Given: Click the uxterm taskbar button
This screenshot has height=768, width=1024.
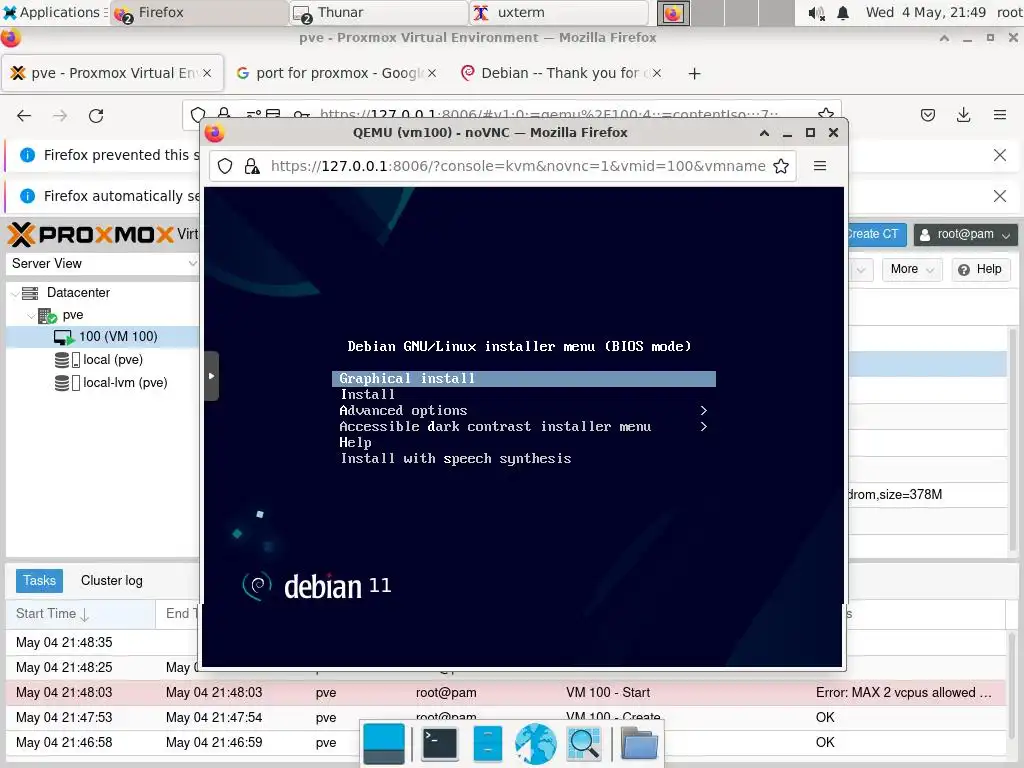Looking at the screenshot, I should click(x=559, y=12).
